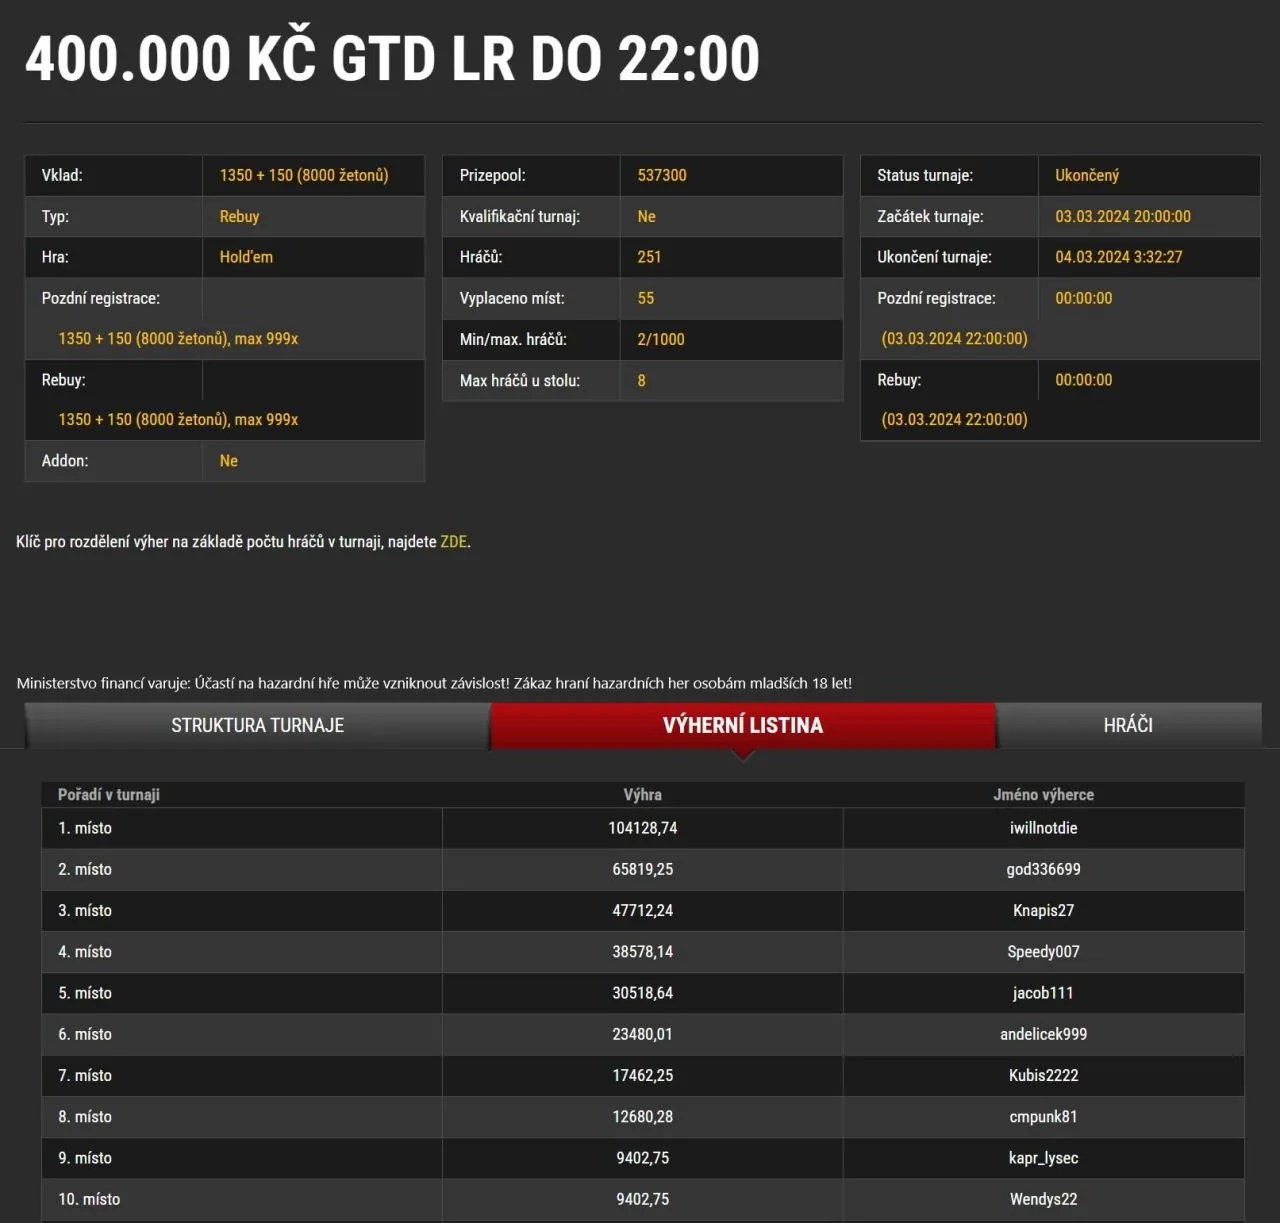Screen dimensions: 1280x1223
Task: Click the fourth place prize 38578,14
Action: [643, 952]
